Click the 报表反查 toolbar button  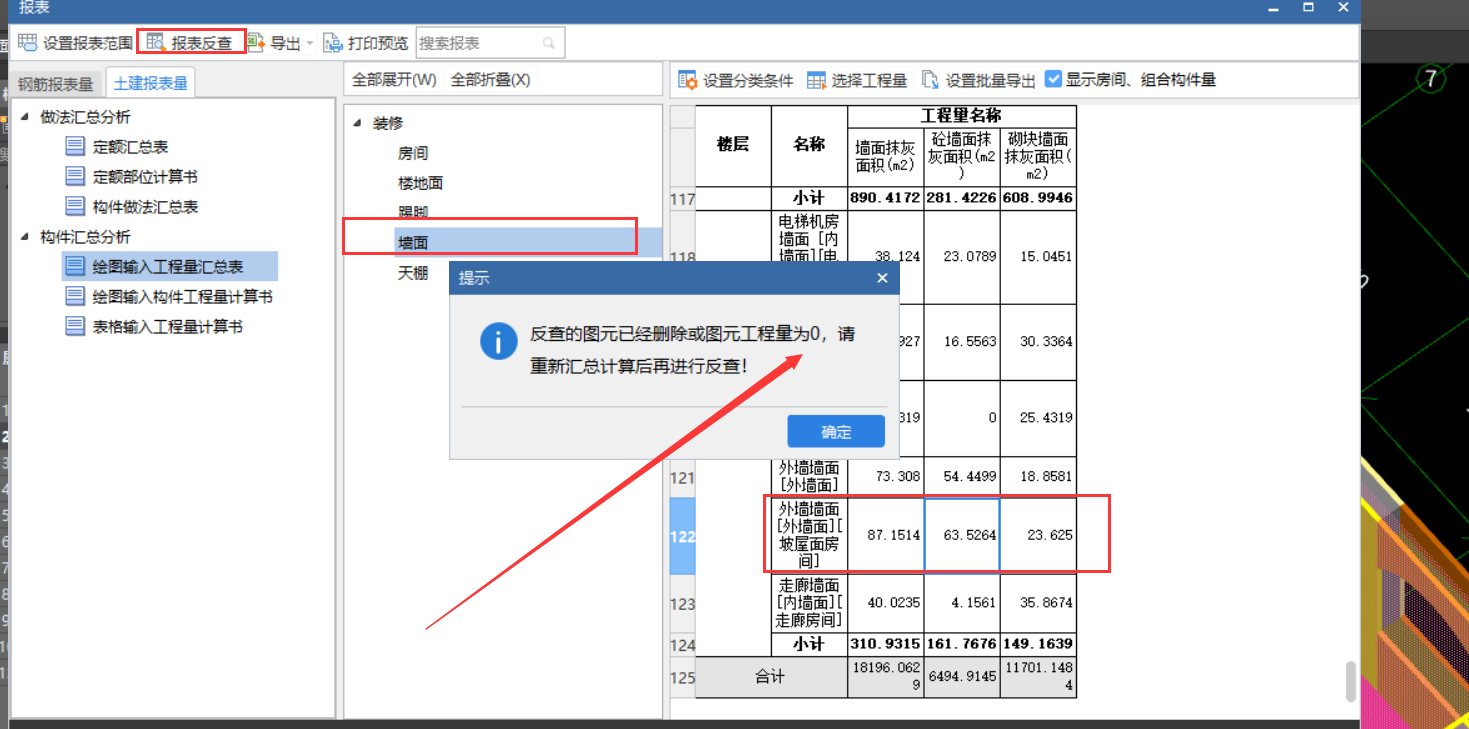coord(190,43)
